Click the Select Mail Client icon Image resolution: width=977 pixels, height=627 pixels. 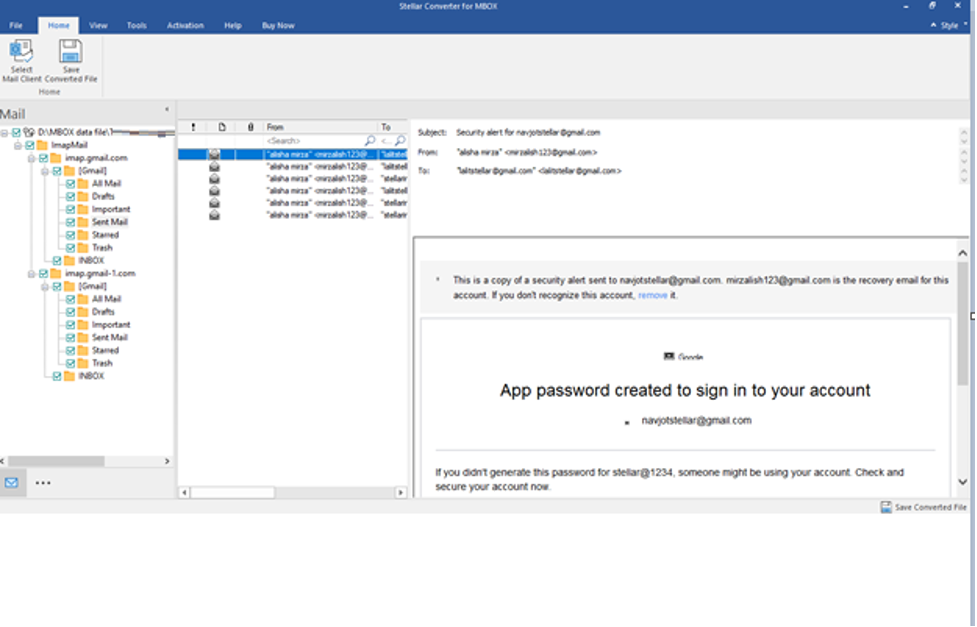click(21, 52)
